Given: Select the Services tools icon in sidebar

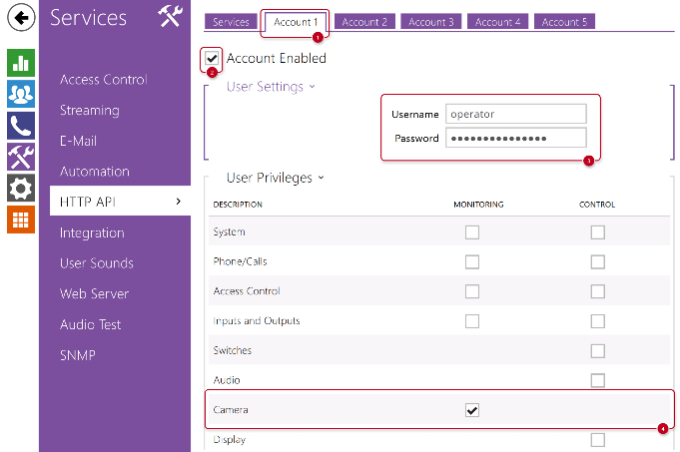Looking at the screenshot, I should pyautogui.click(x=21, y=156).
